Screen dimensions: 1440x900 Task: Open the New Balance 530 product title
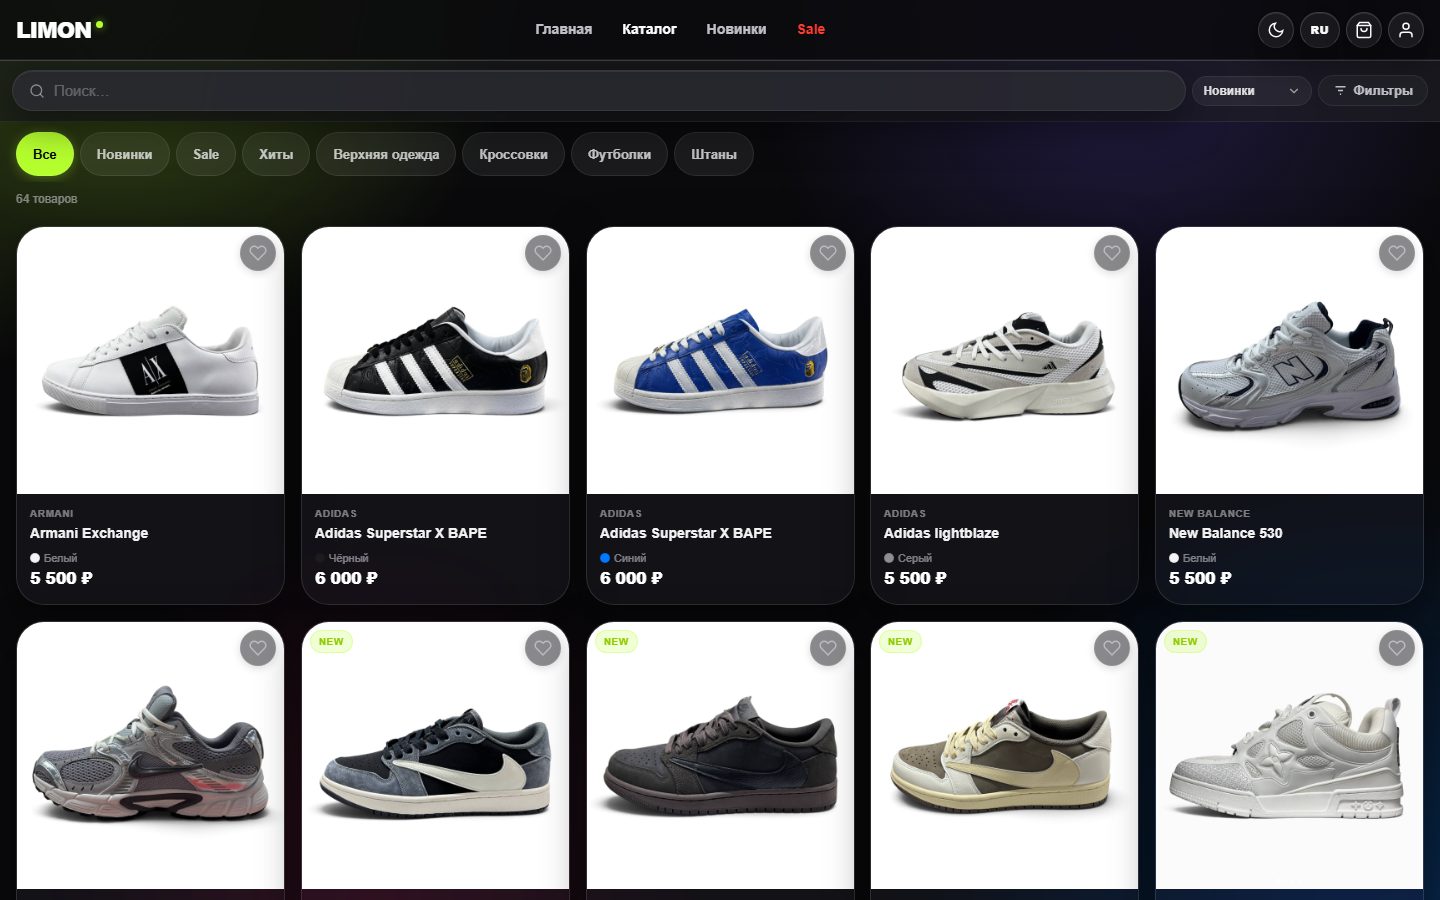[1225, 534]
